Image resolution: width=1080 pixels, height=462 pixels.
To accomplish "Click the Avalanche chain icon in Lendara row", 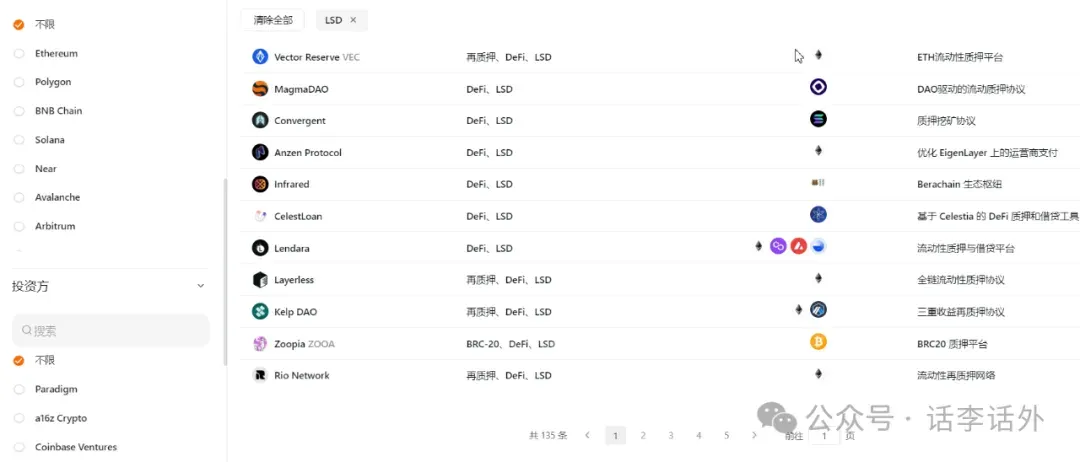I will pos(798,246).
